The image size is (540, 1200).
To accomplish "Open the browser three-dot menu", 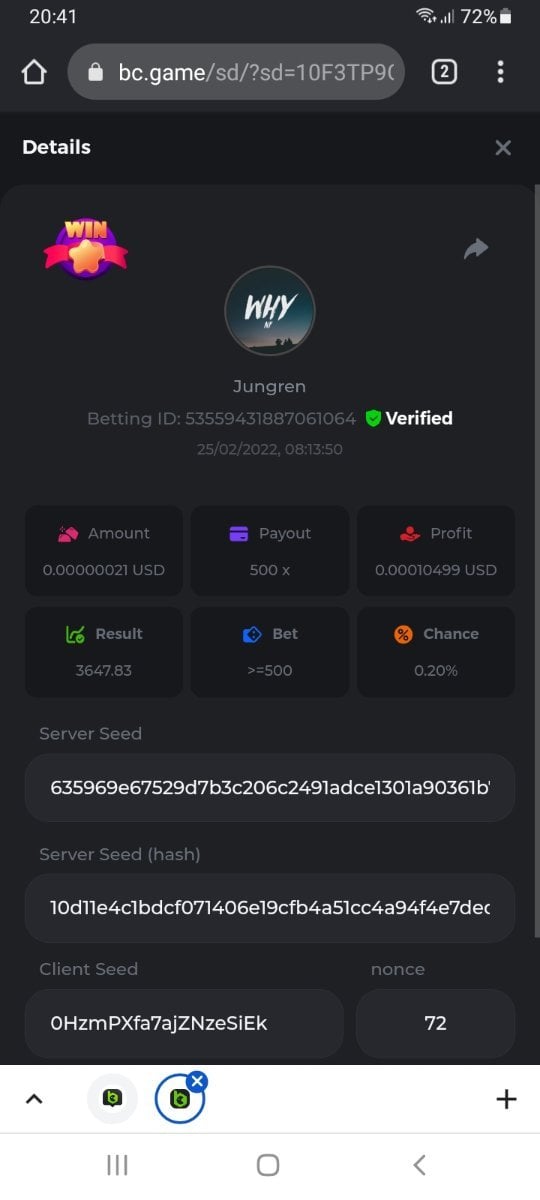I will 500,72.
